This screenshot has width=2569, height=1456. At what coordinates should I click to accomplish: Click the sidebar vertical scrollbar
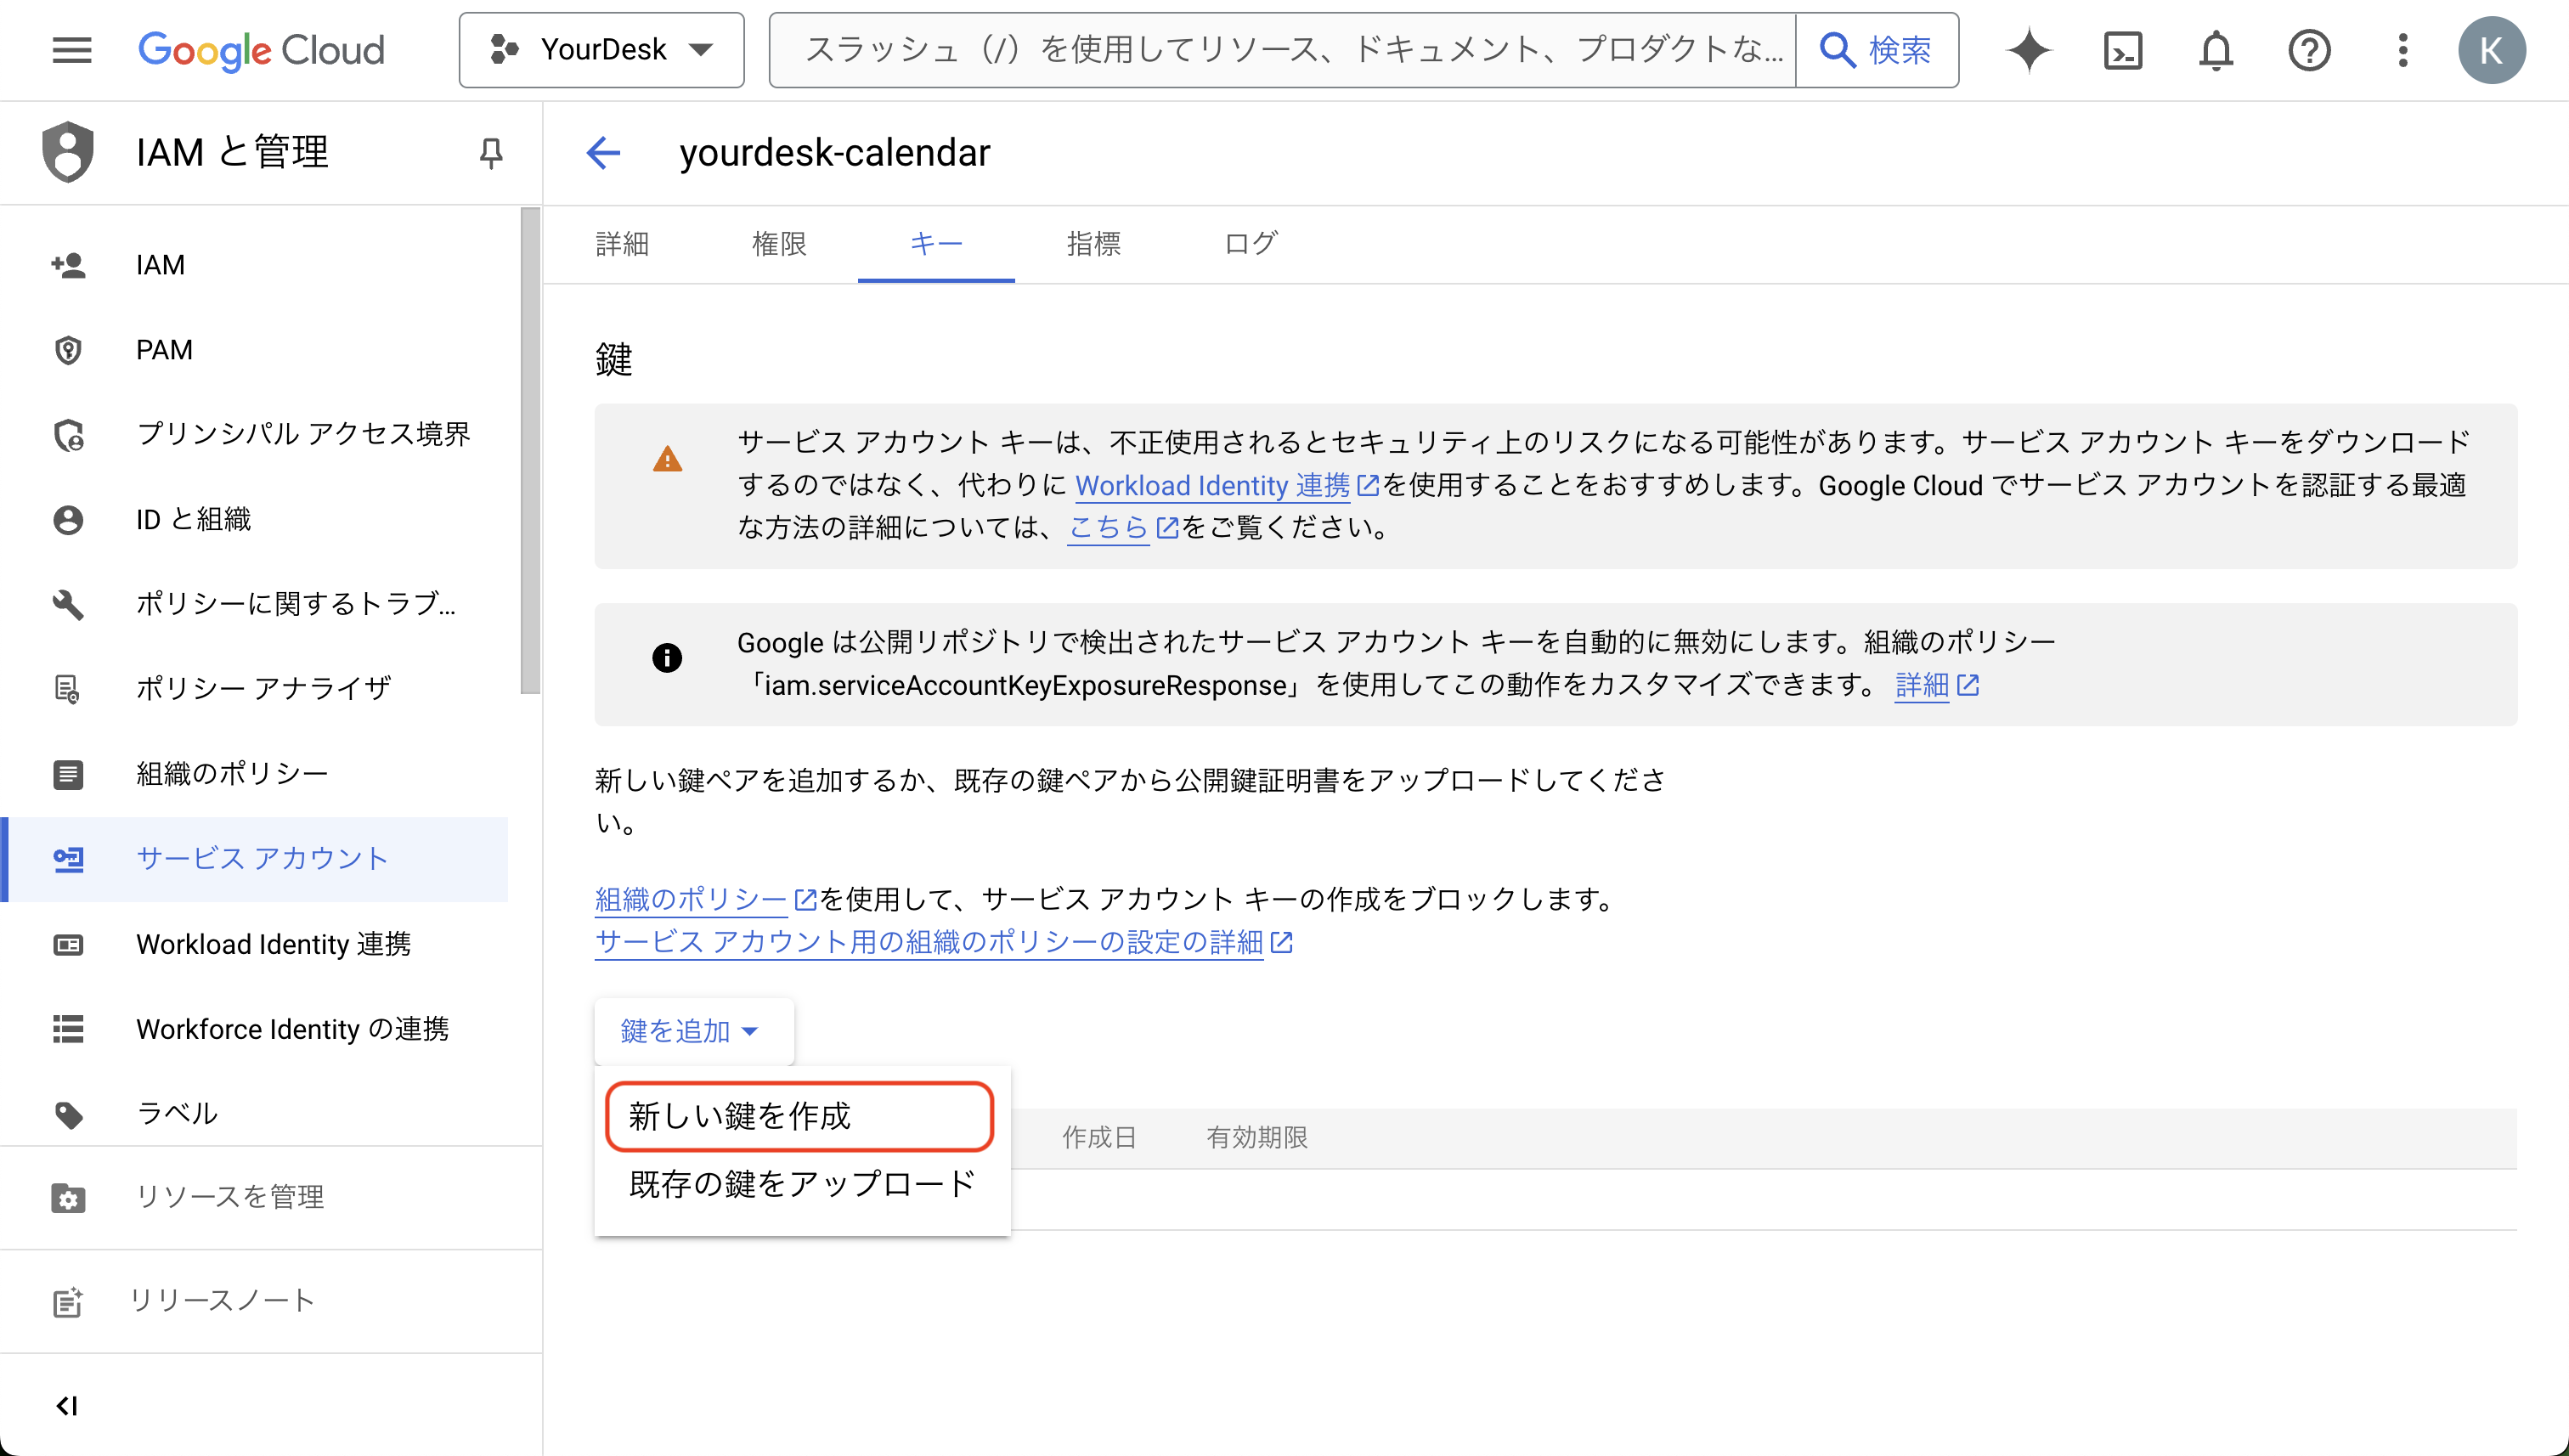[x=530, y=450]
